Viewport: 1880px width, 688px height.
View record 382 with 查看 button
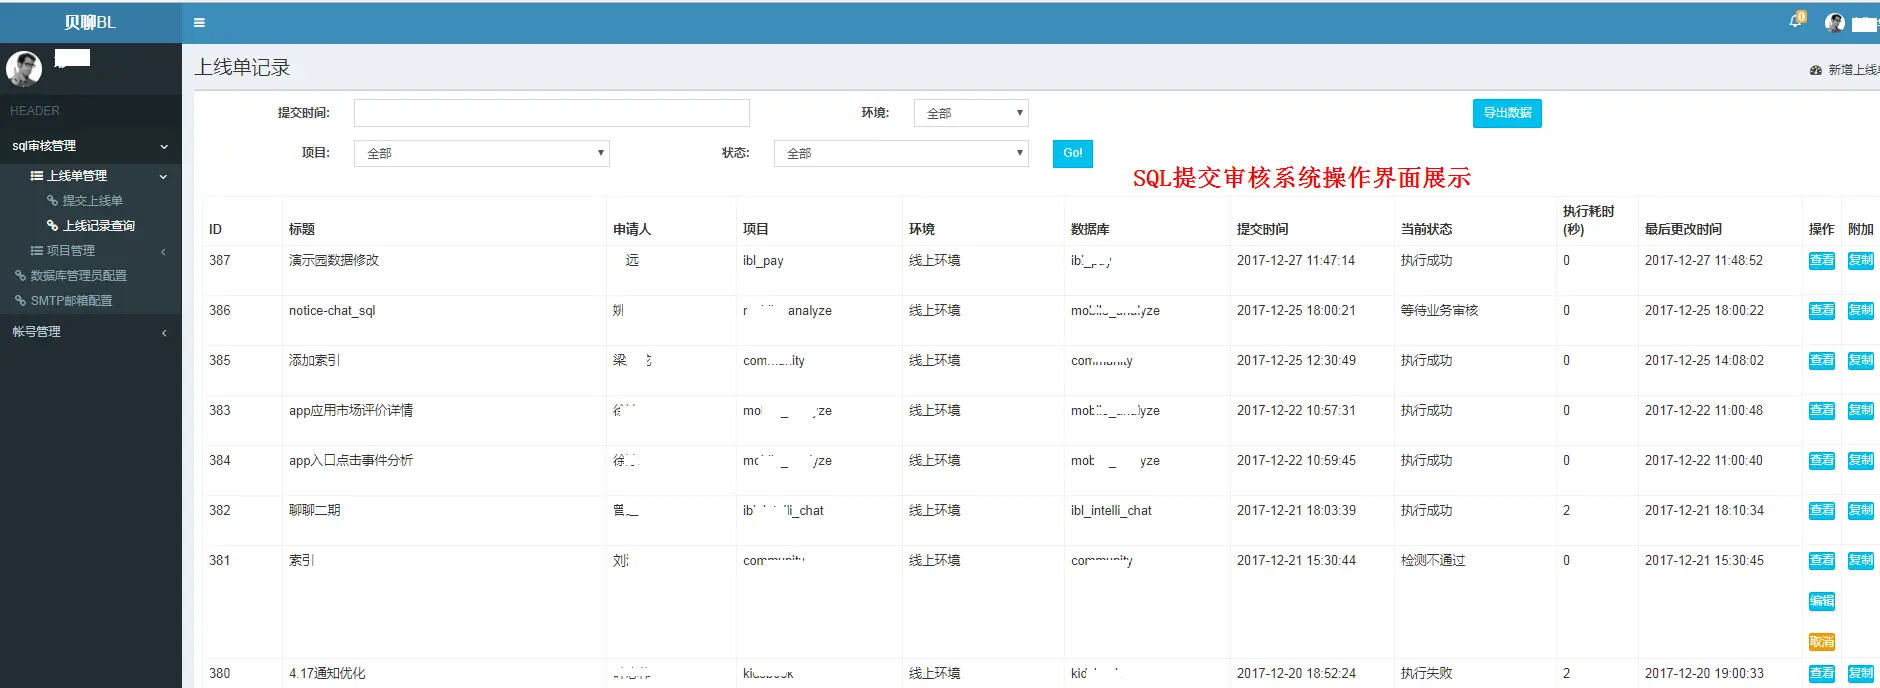1822,510
